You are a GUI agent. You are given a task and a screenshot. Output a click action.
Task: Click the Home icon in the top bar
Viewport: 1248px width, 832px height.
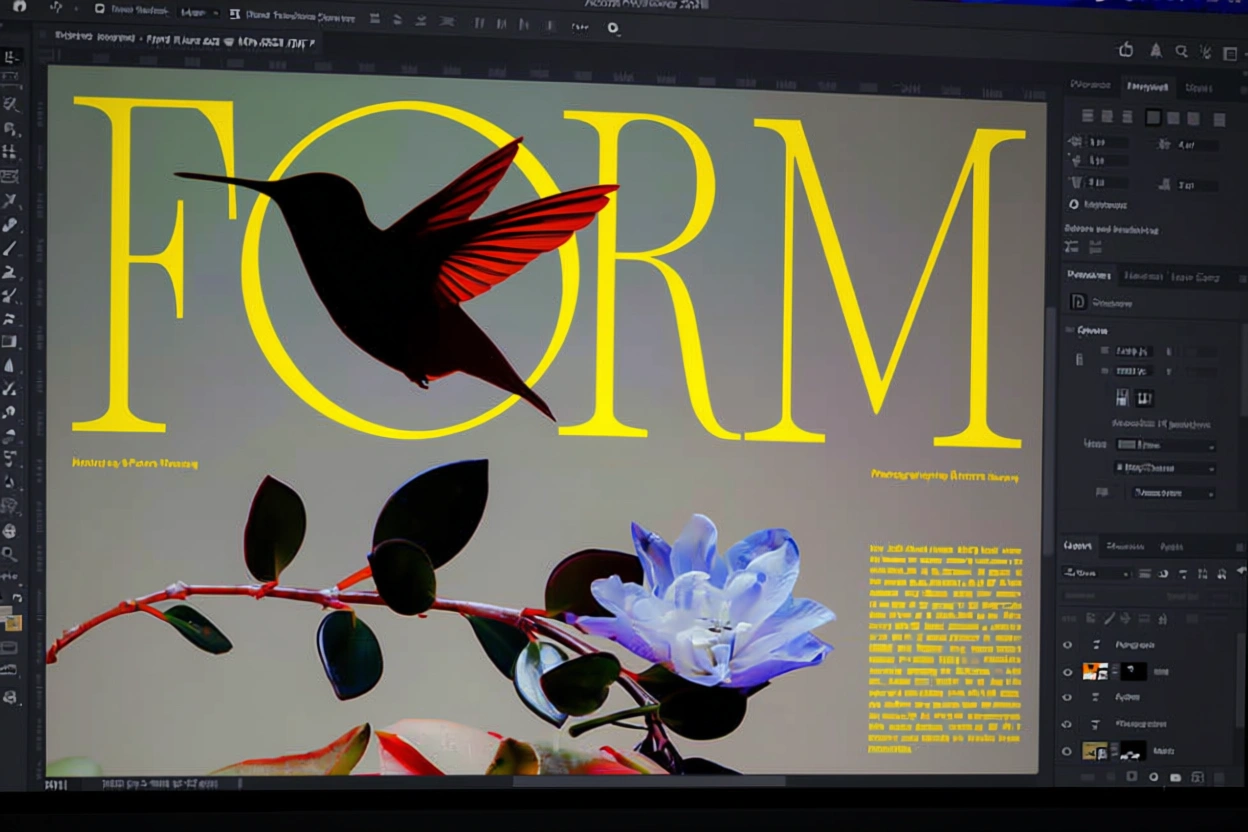coord(19,7)
